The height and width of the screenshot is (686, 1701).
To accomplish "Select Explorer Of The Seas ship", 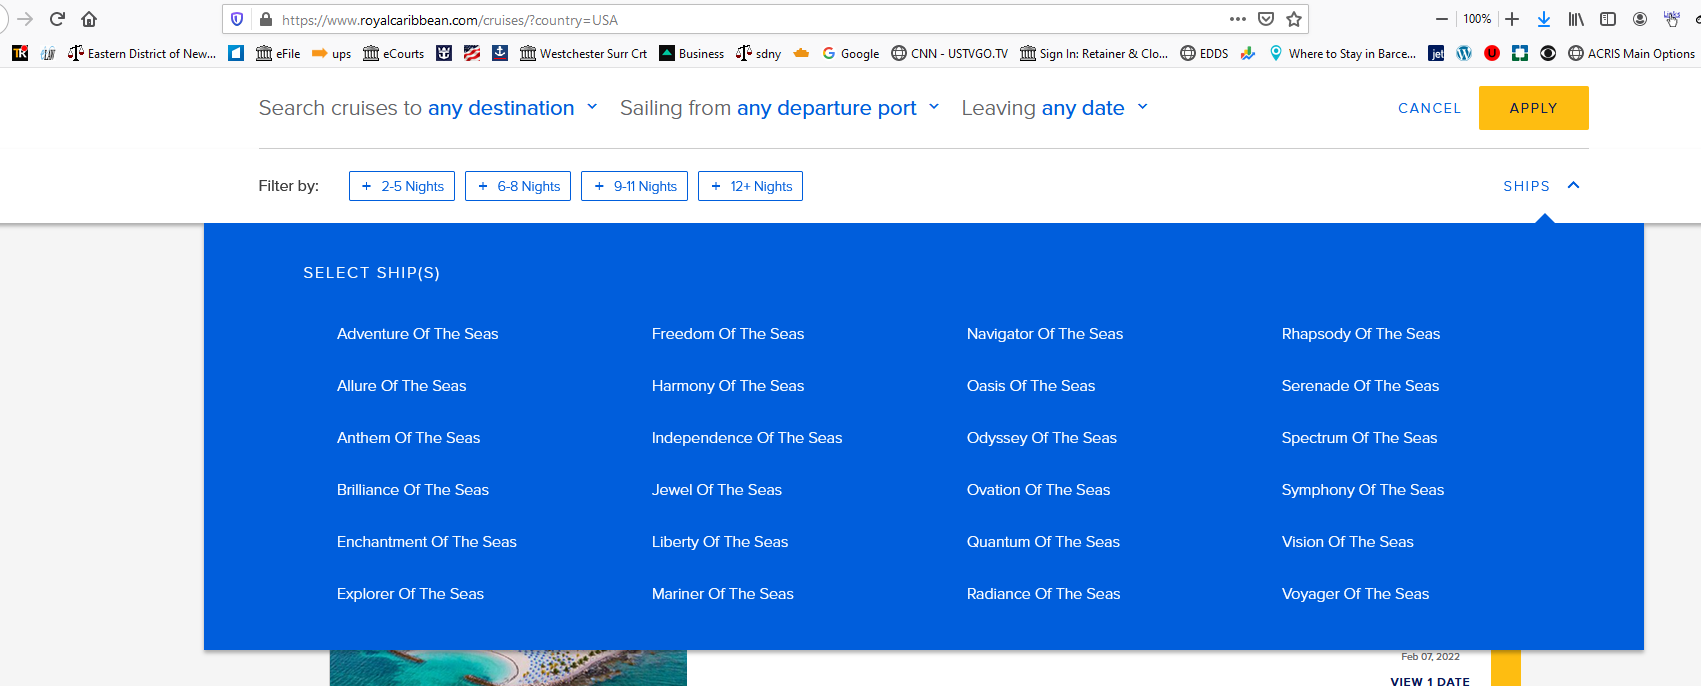I will (410, 594).
